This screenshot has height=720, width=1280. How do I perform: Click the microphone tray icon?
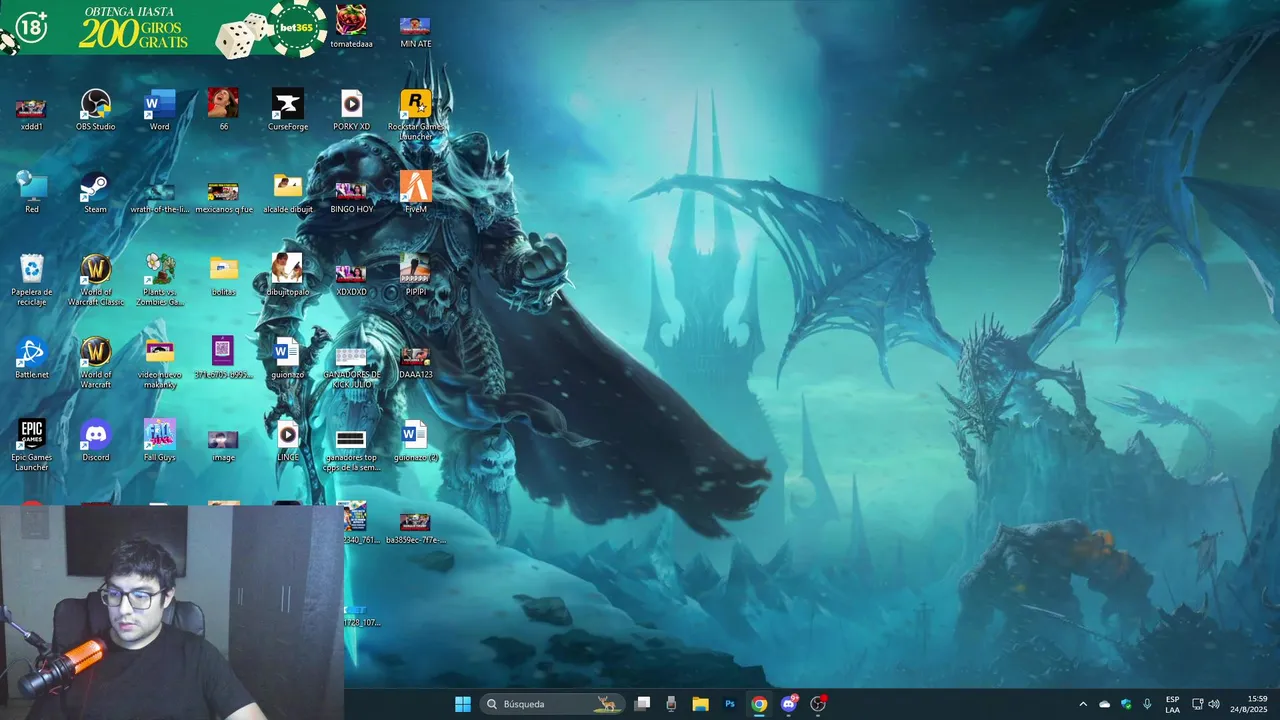click(1147, 704)
